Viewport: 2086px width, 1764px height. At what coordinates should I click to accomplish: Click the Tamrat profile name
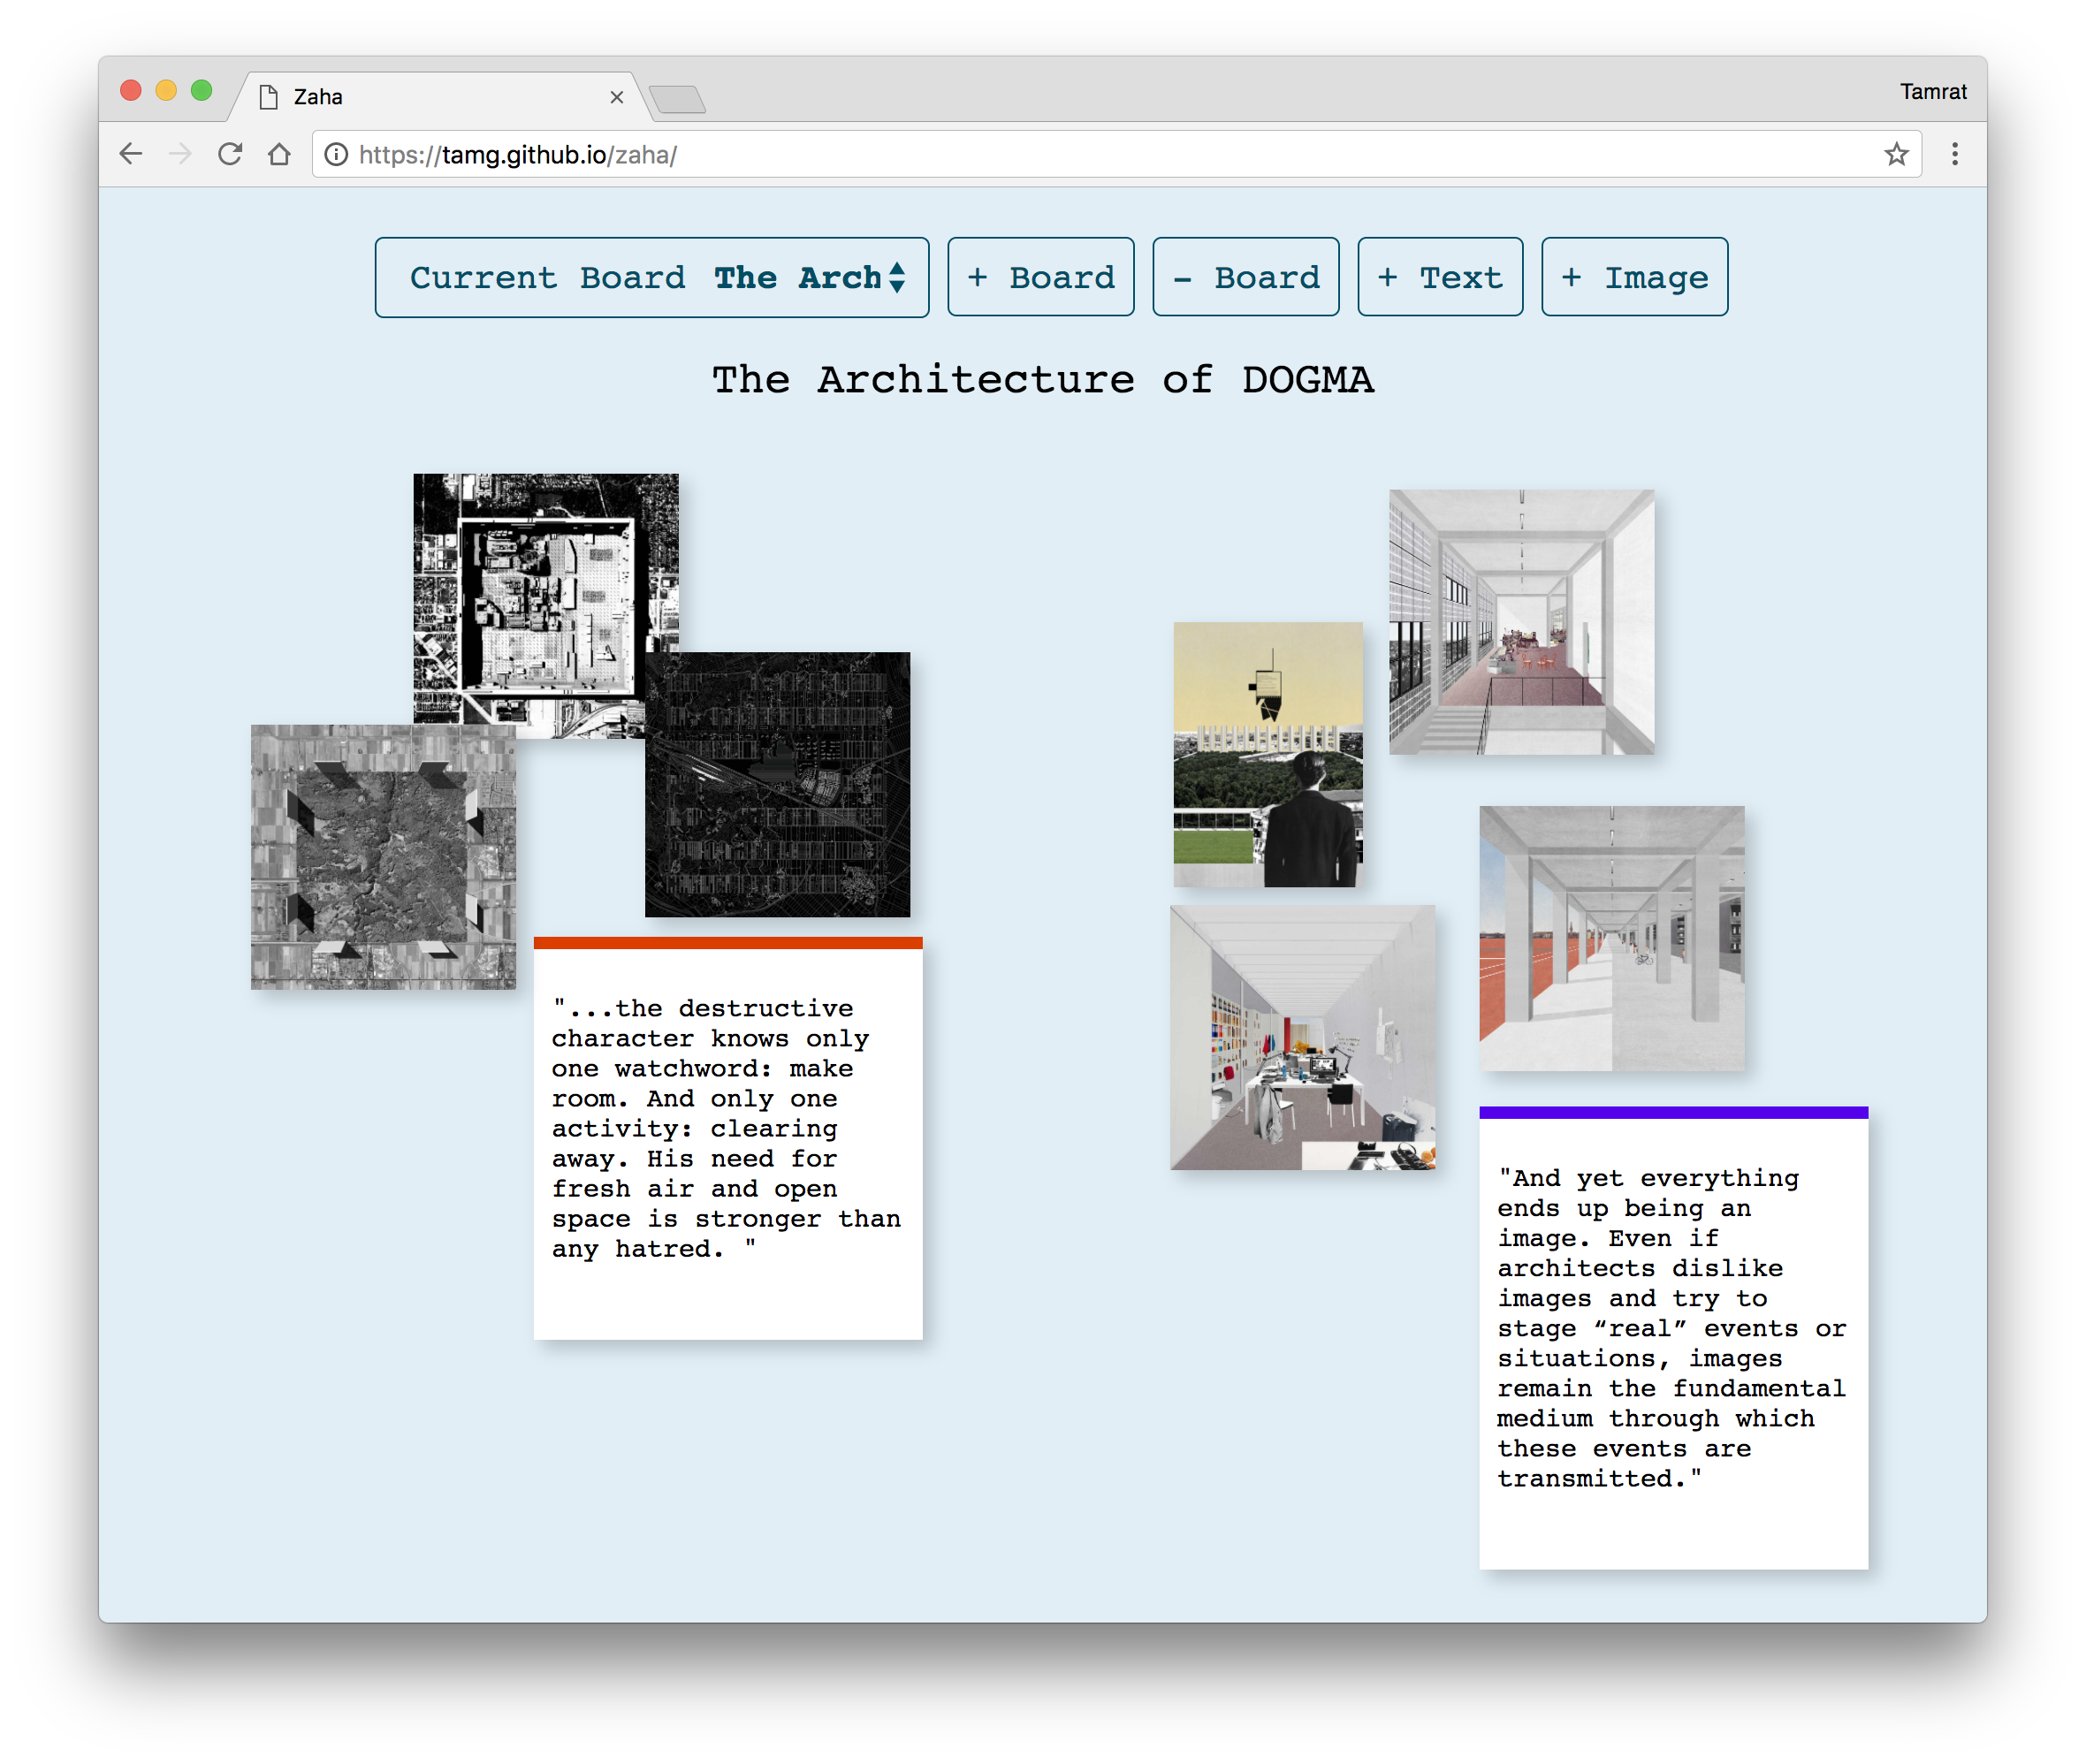pyautogui.click(x=1932, y=92)
